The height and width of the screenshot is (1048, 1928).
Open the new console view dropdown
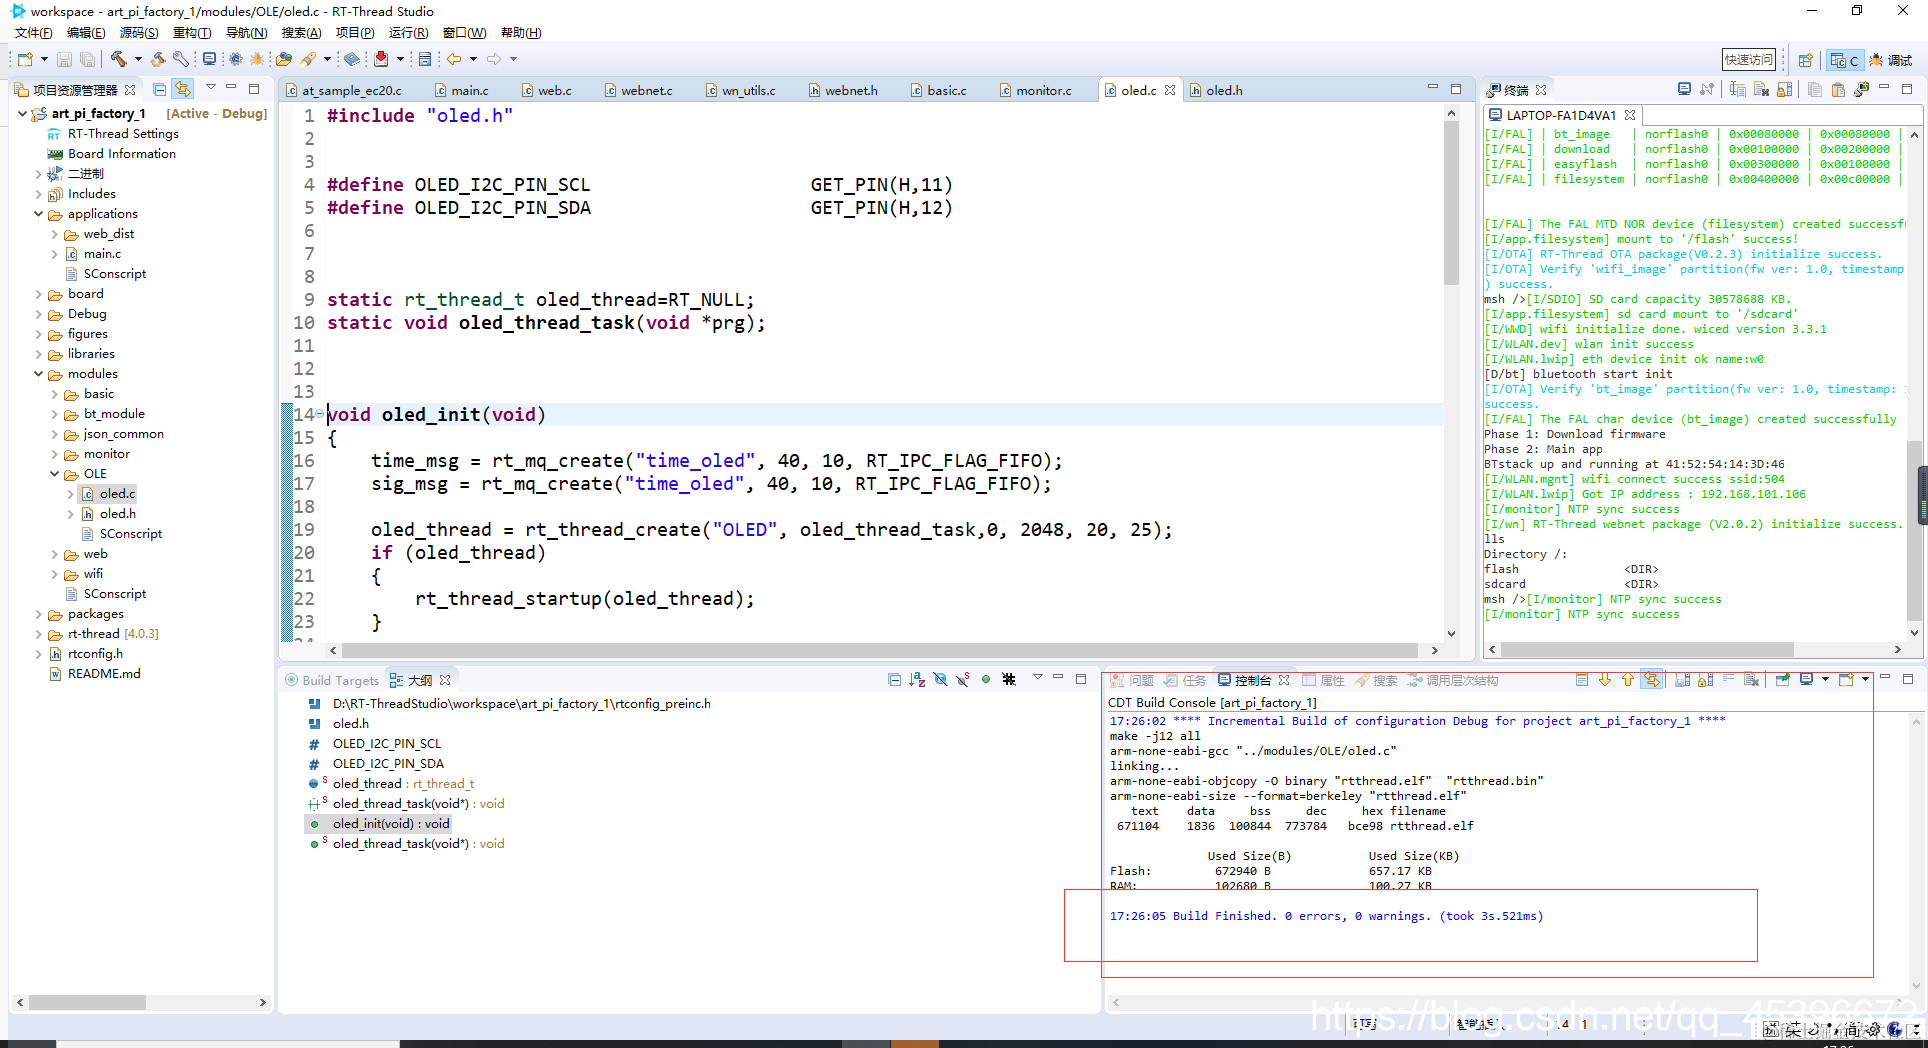[x=1865, y=680]
